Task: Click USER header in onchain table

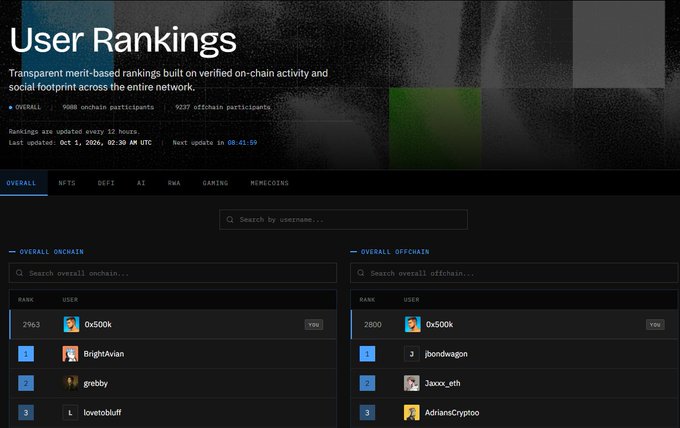Action: [x=70, y=300]
